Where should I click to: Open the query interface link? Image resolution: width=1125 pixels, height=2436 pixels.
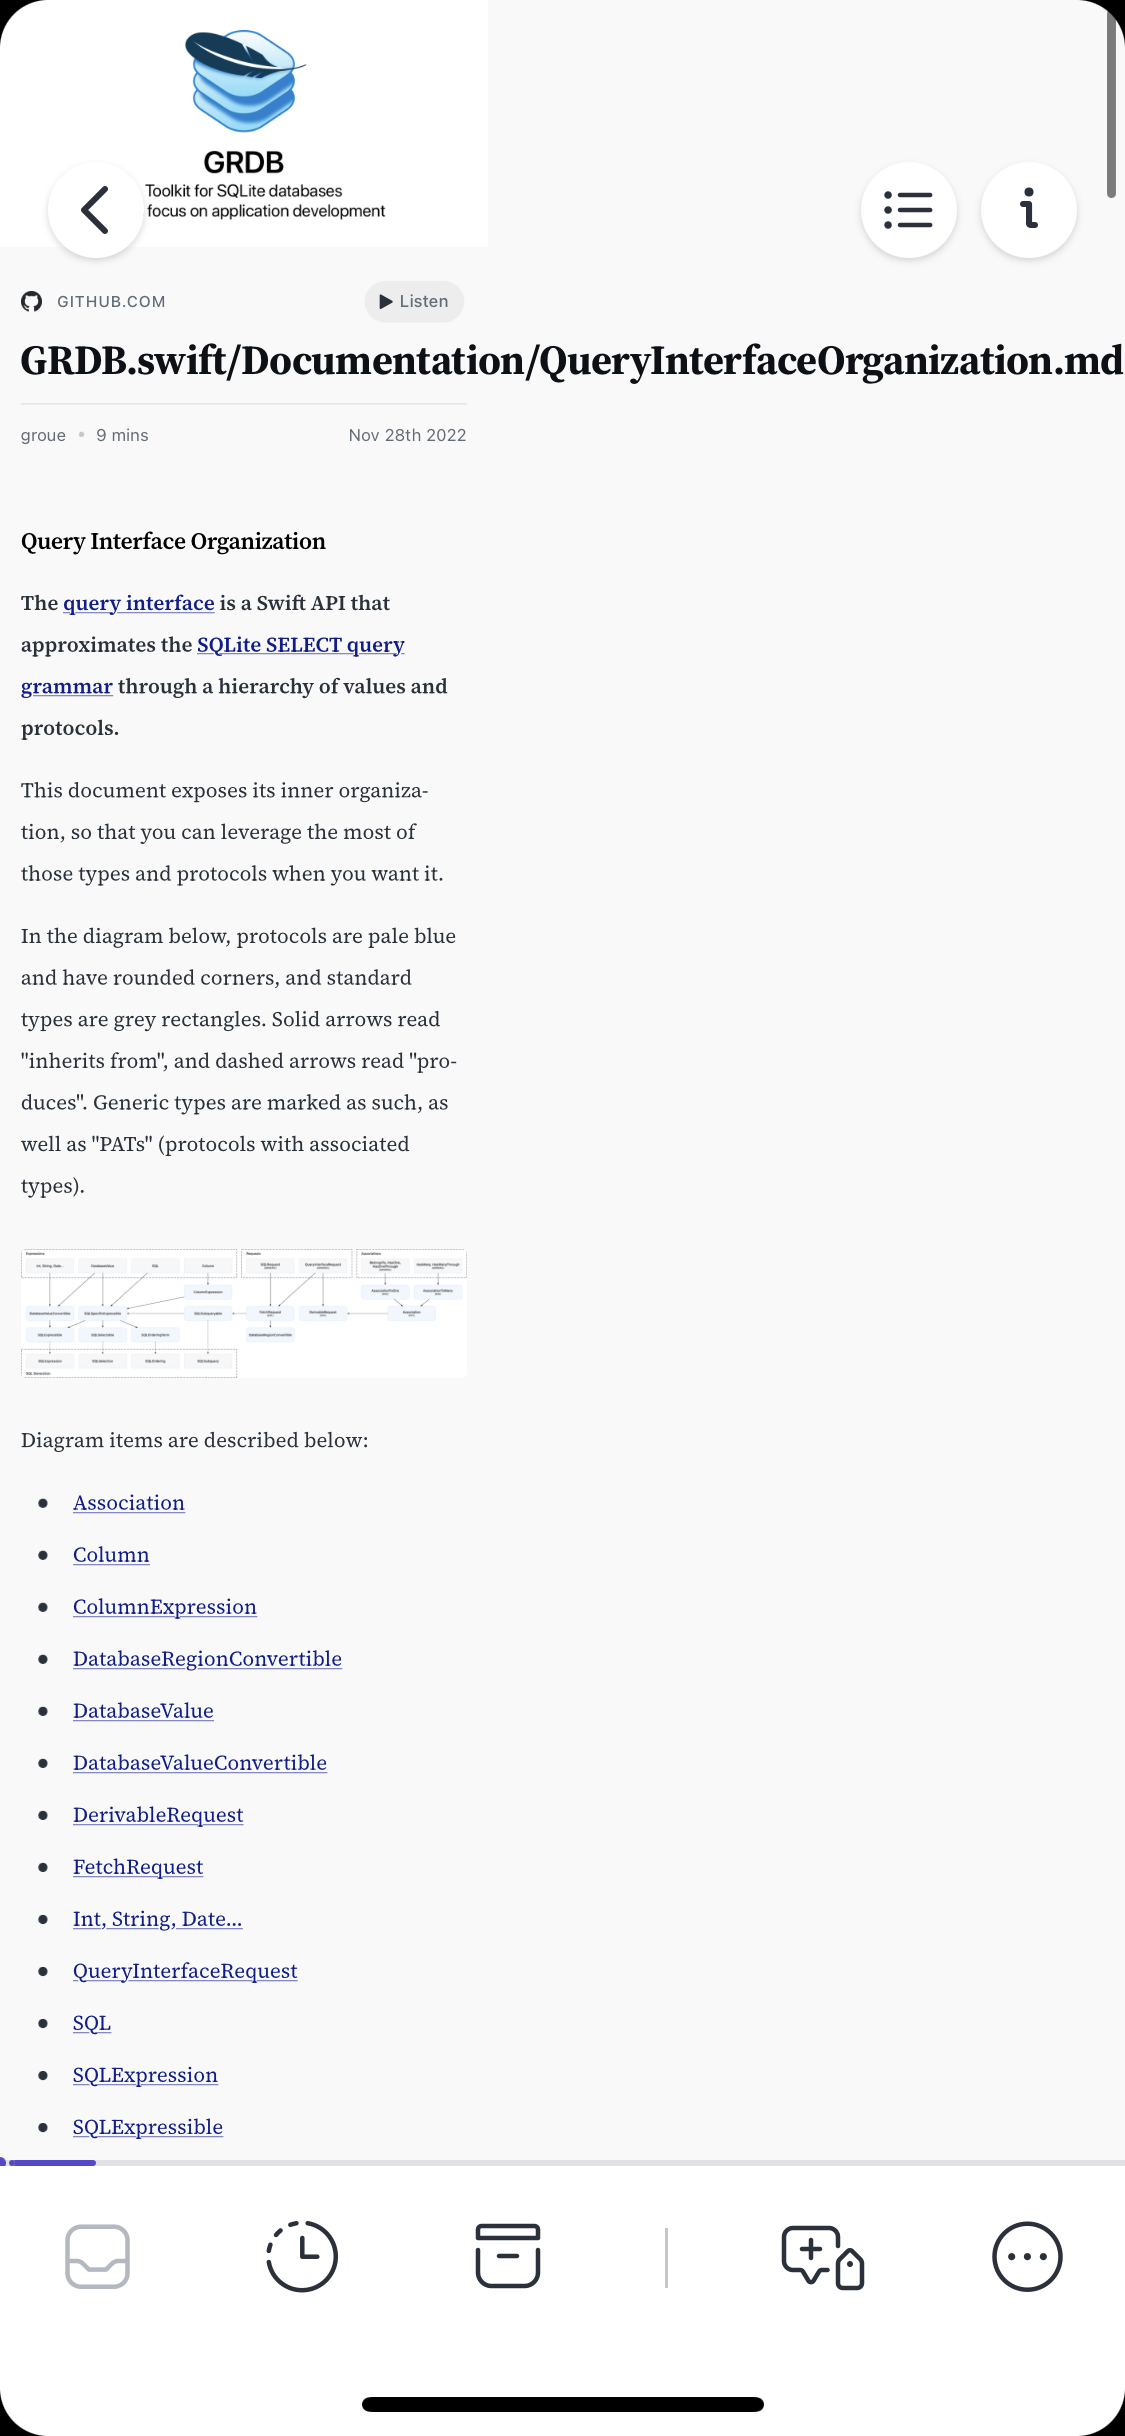(x=138, y=603)
